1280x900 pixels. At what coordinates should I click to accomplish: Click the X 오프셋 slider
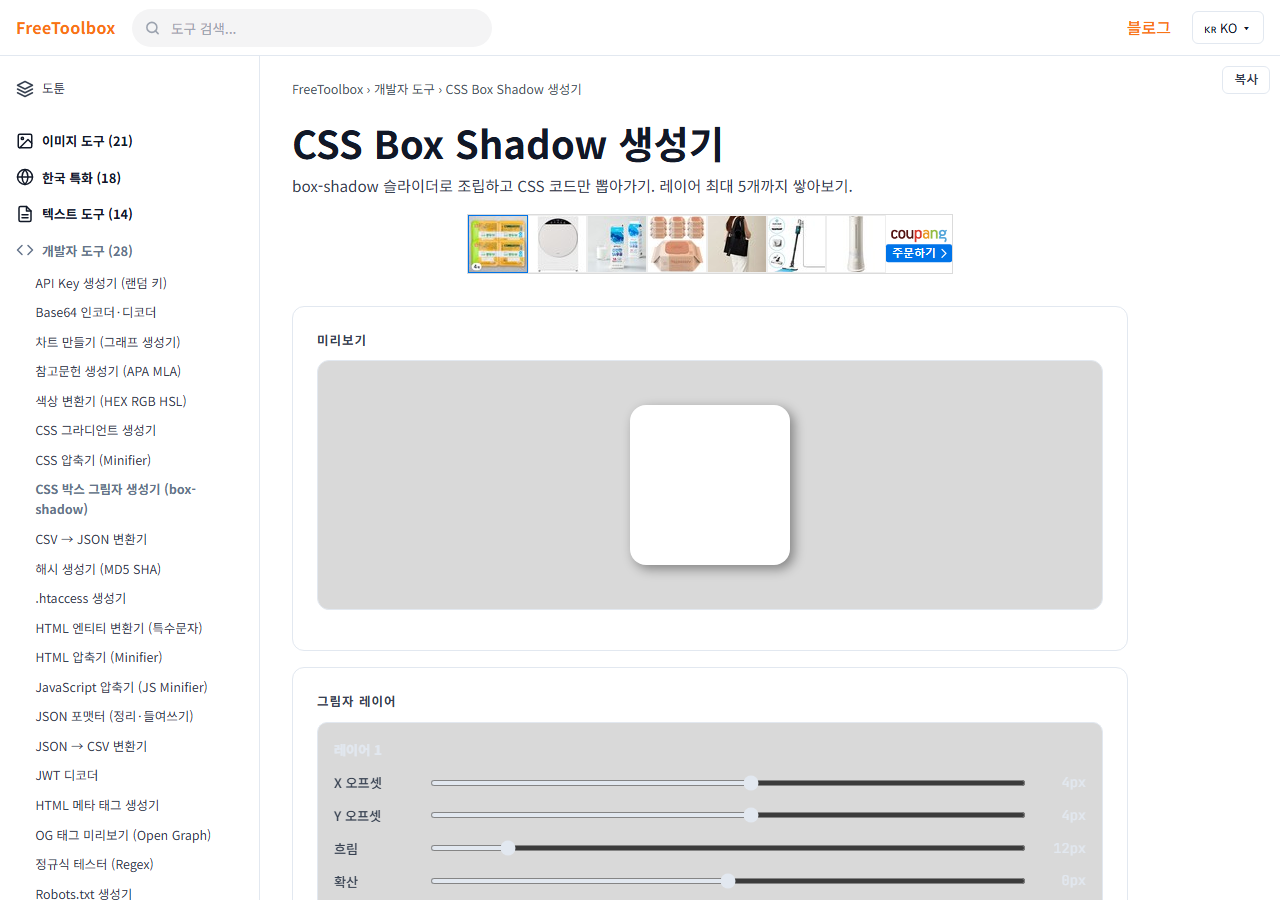(728, 783)
